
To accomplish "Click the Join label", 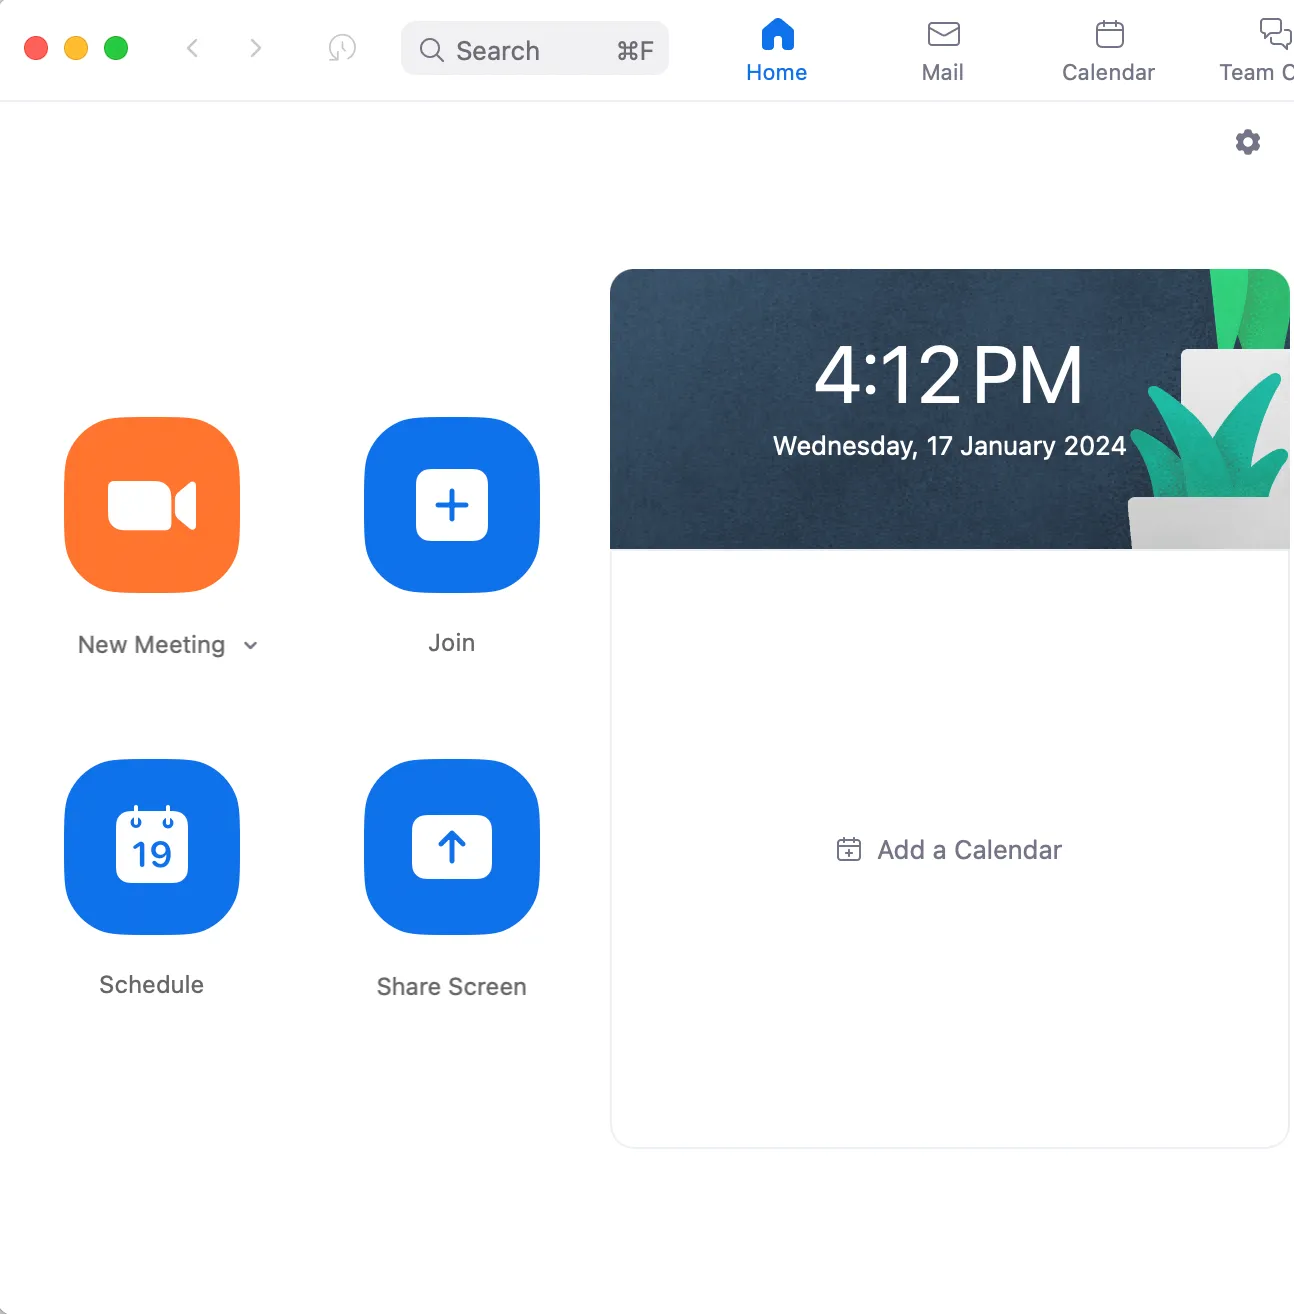I will [x=452, y=643].
